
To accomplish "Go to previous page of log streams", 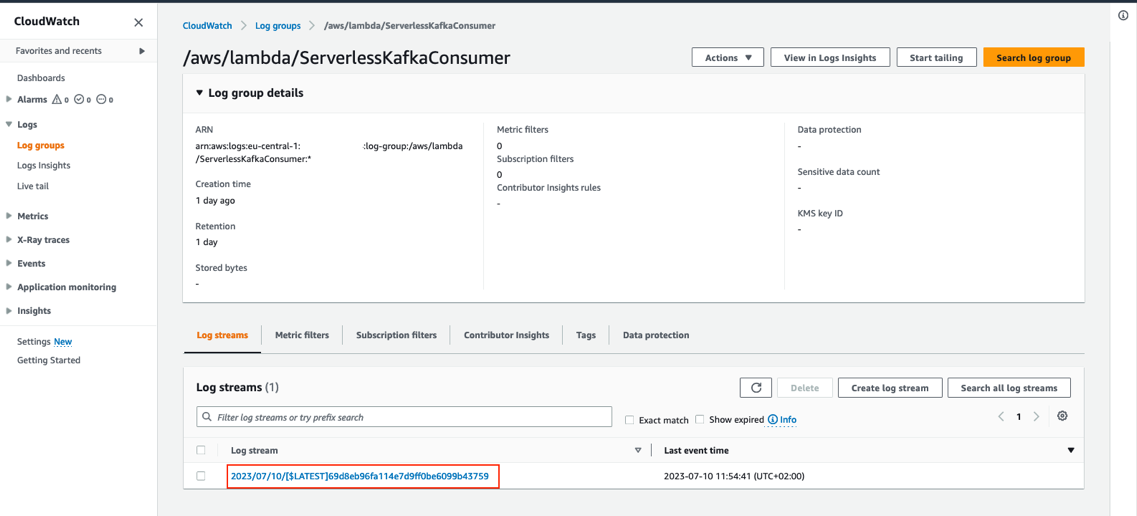I will click(1001, 417).
